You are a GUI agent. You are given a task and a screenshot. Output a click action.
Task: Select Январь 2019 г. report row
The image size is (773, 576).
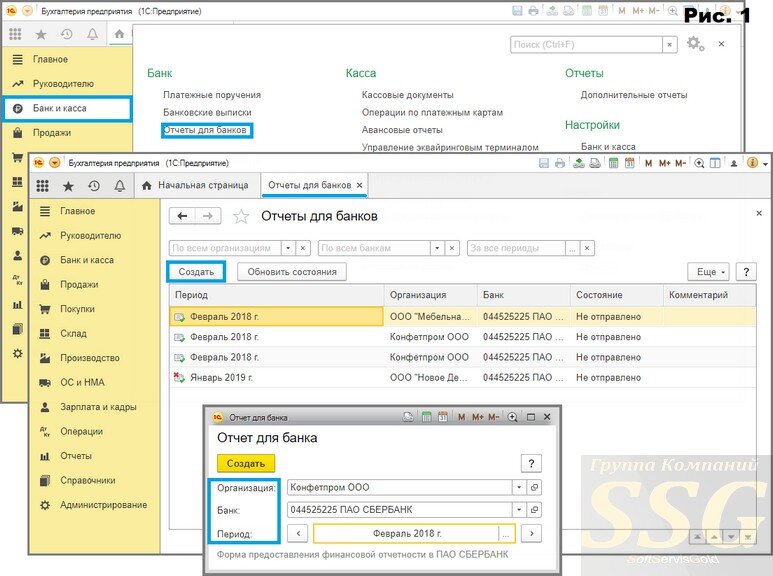click(x=462, y=378)
